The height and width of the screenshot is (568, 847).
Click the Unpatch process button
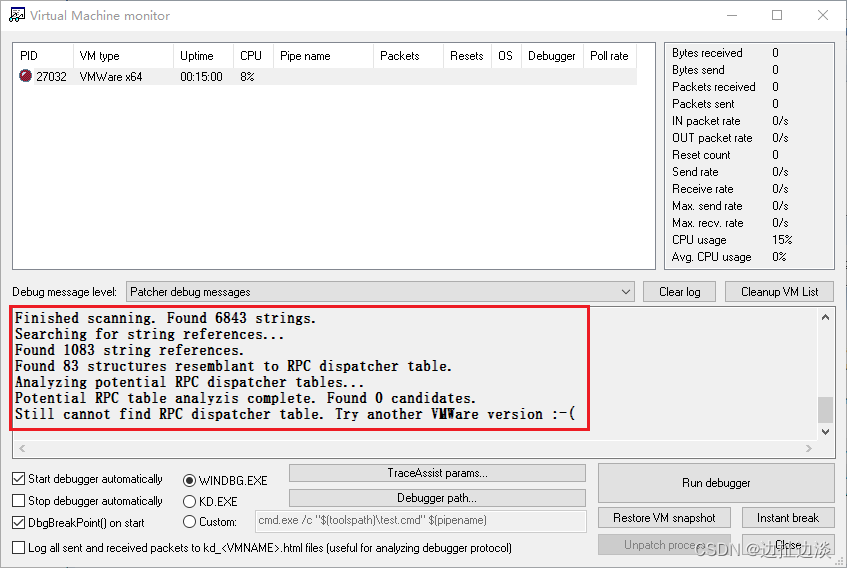click(664, 545)
